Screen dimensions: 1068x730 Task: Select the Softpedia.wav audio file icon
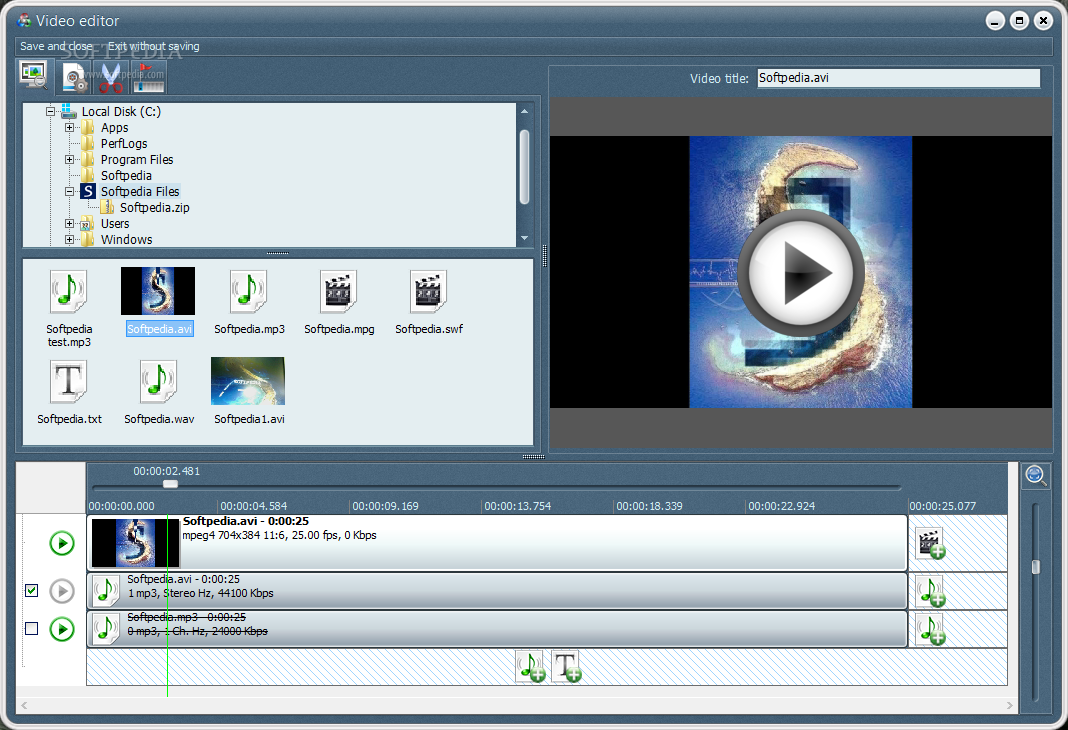pos(158,382)
